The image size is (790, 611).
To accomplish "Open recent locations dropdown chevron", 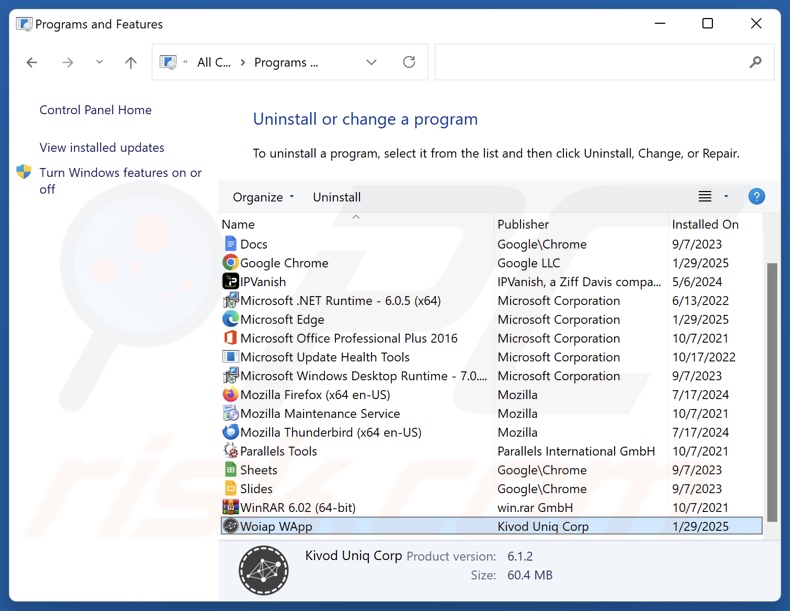I will (x=99, y=62).
